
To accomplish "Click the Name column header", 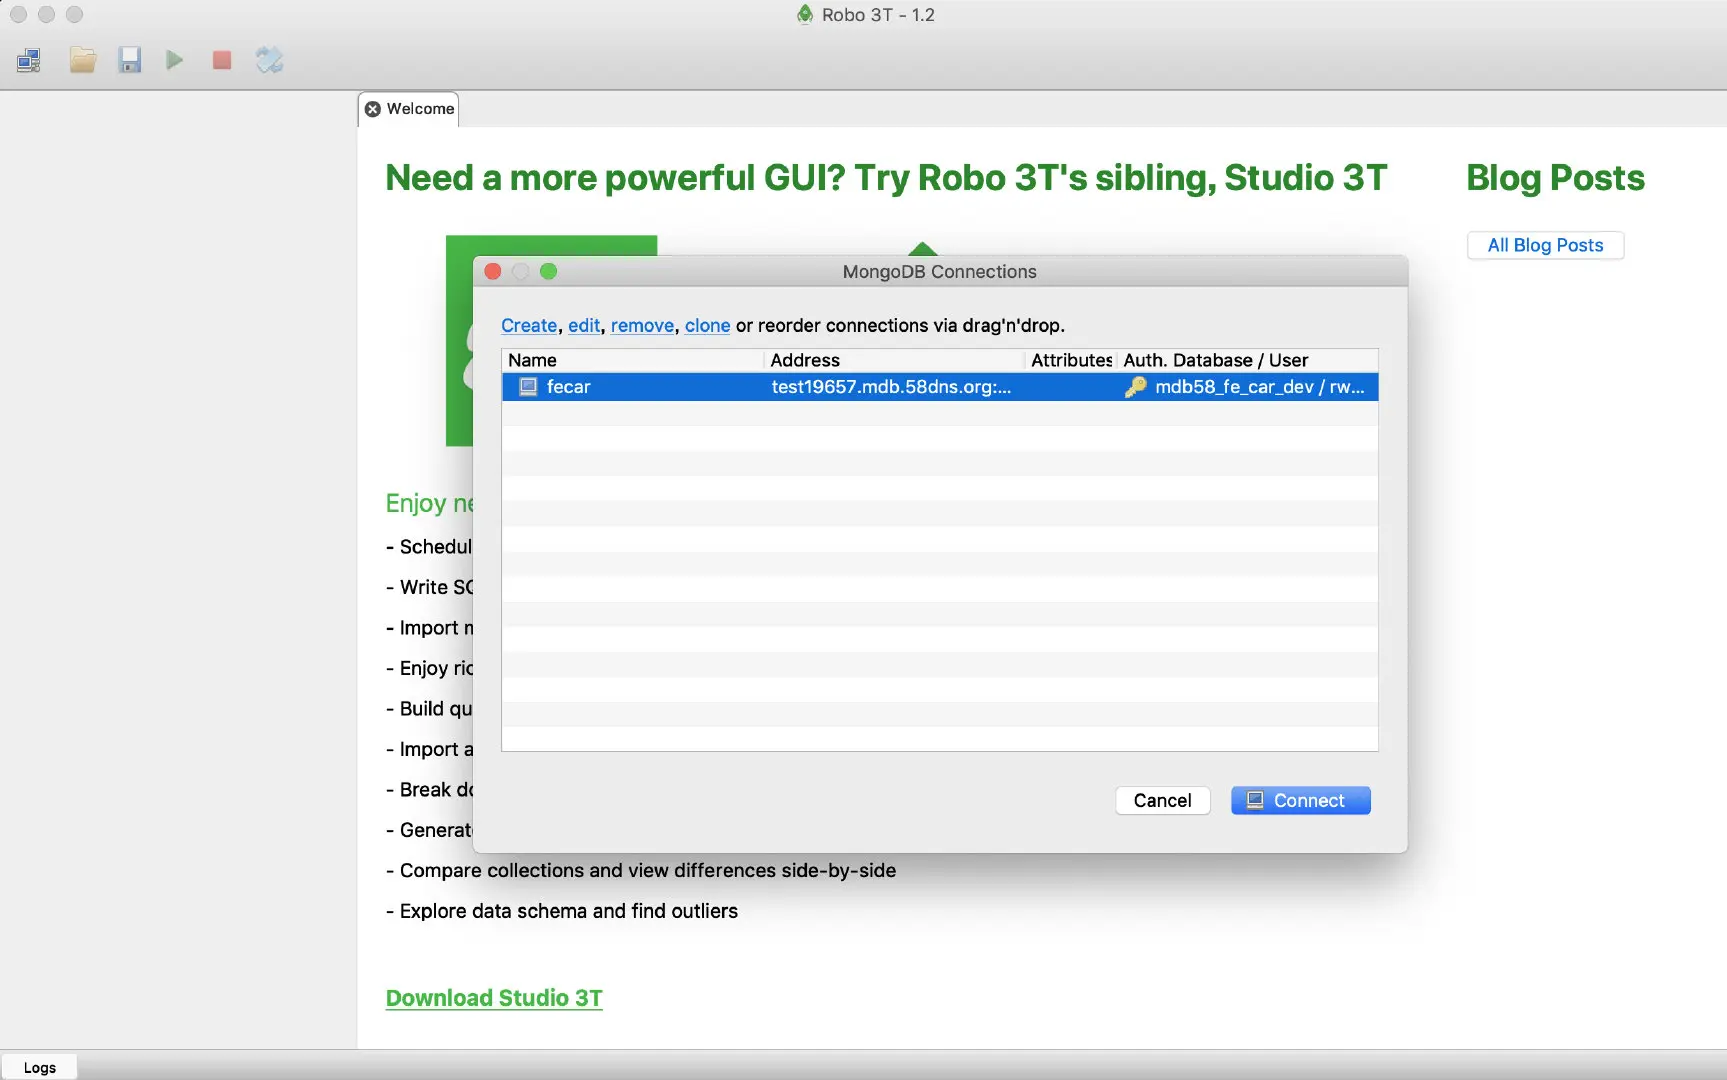I will 633,360.
